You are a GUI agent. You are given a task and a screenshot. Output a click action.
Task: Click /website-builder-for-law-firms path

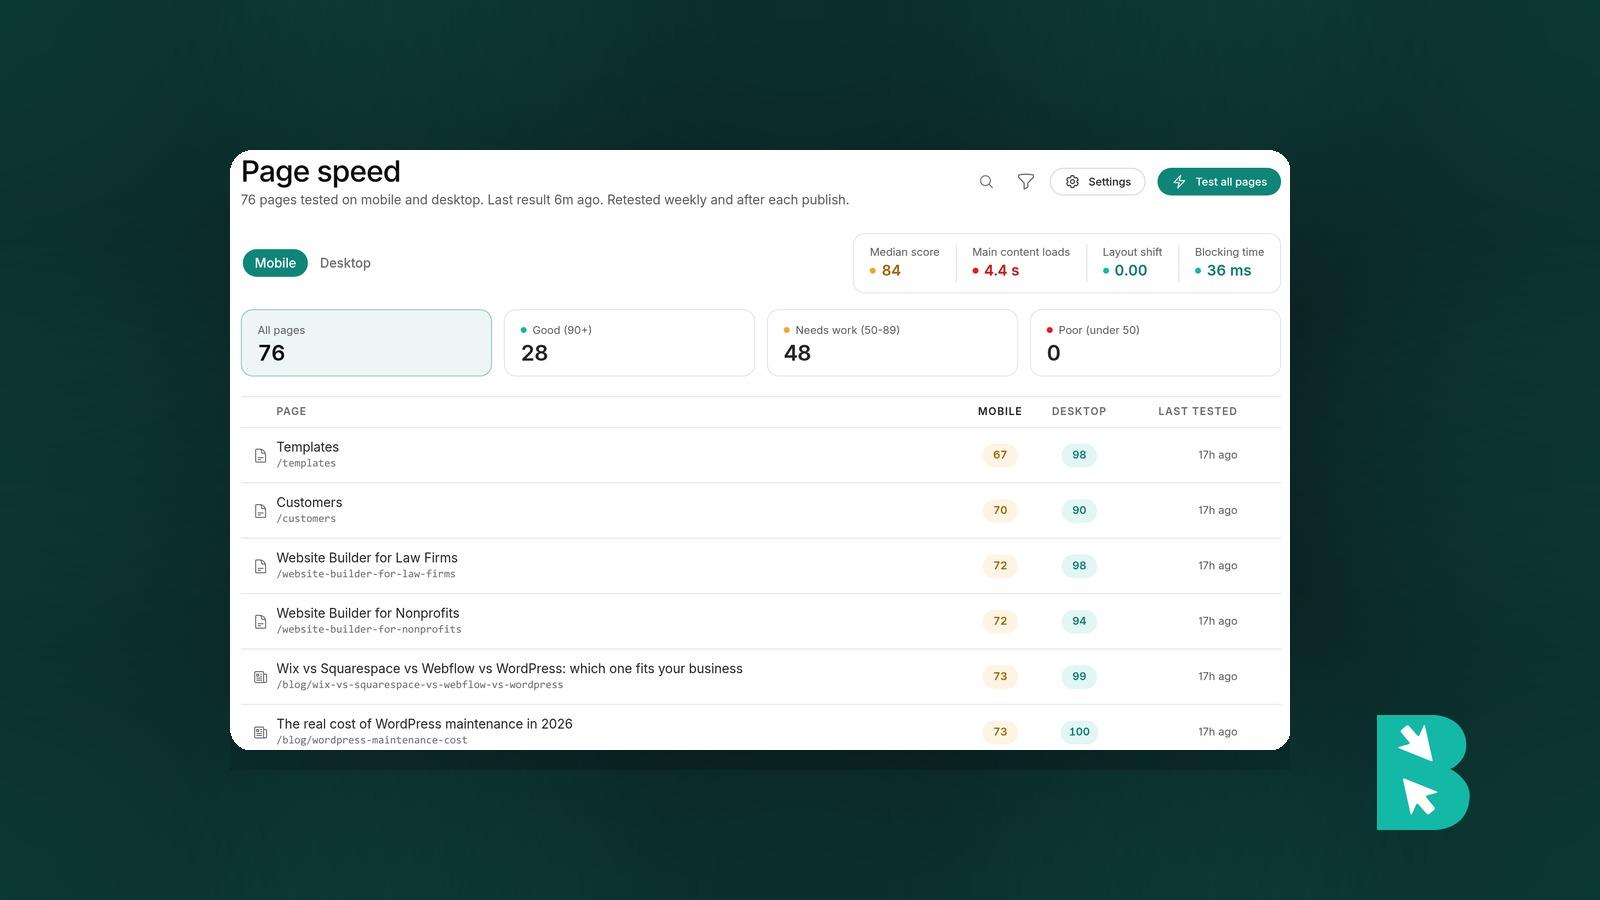(x=366, y=574)
